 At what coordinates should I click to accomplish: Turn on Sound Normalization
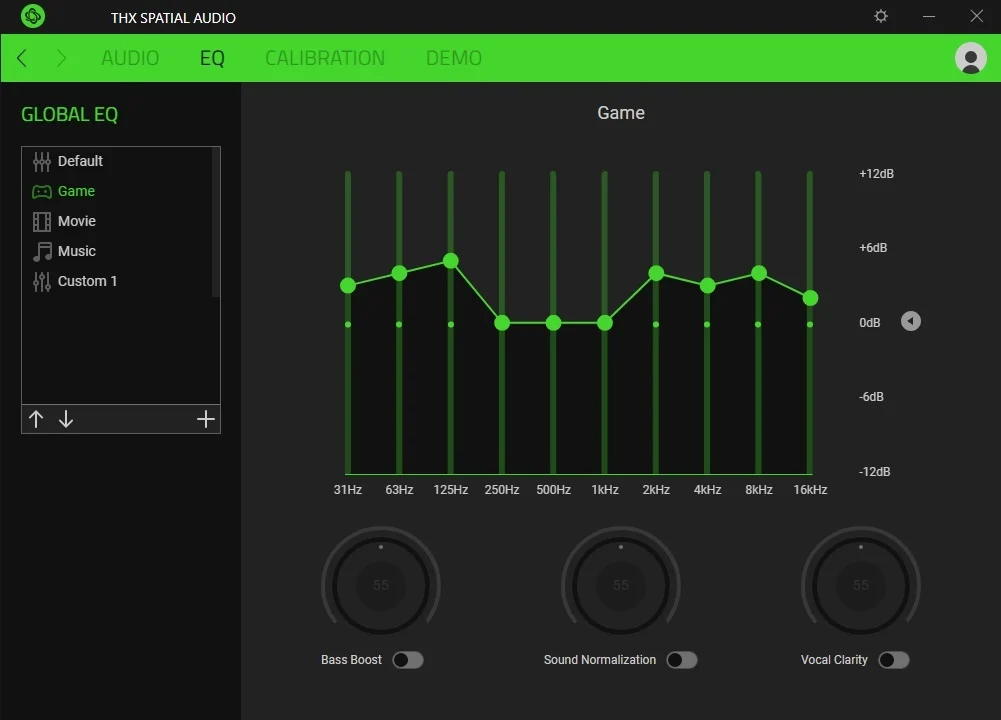(x=682, y=660)
